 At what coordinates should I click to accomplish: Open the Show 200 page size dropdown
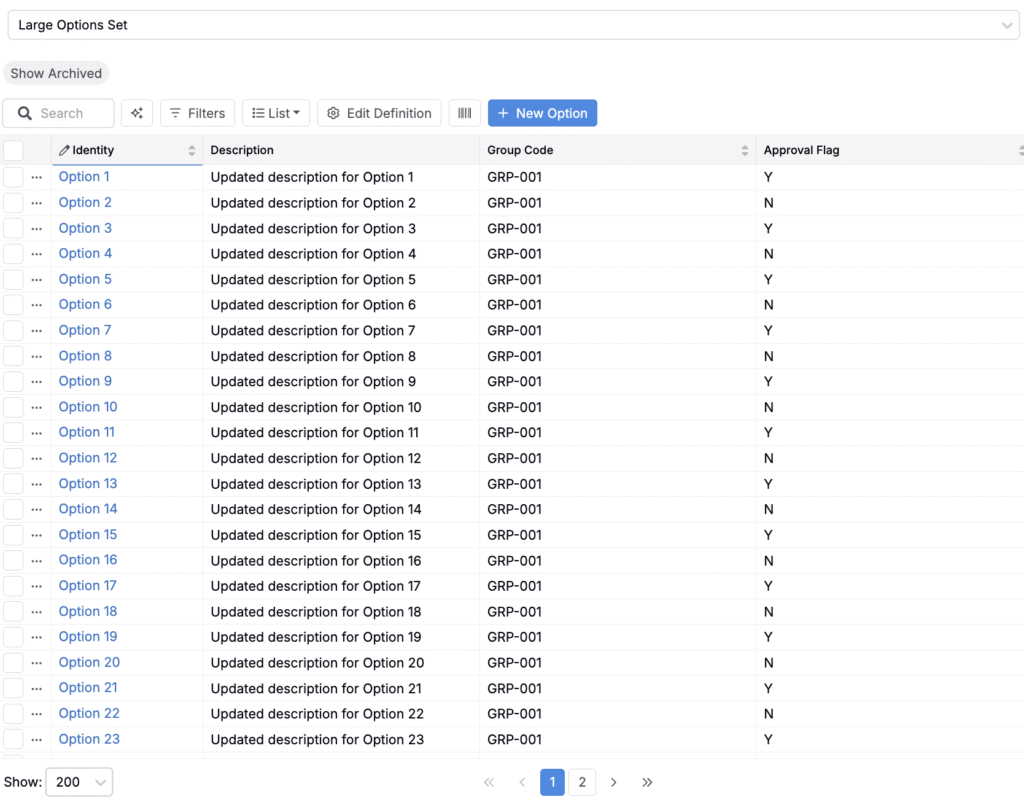pos(79,782)
